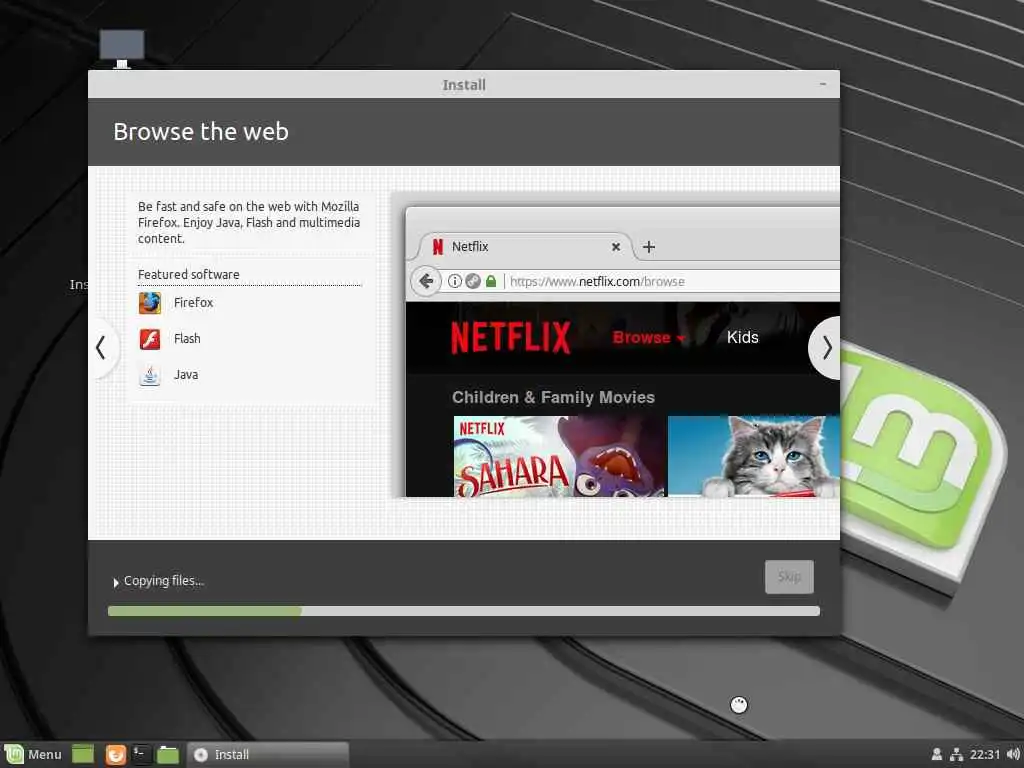
Task: Click the netflix.com URL address bar
Action: (x=671, y=281)
